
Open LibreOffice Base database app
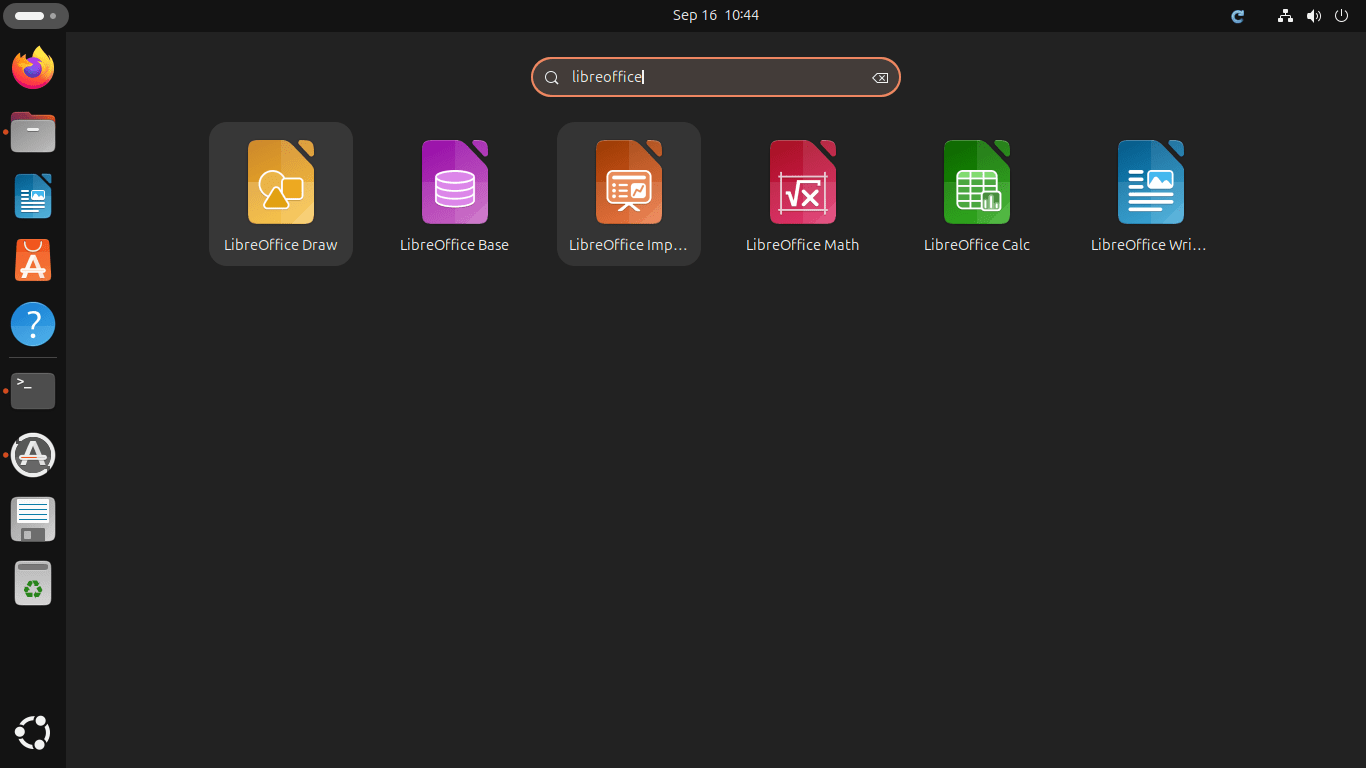pyautogui.click(x=455, y=194)
